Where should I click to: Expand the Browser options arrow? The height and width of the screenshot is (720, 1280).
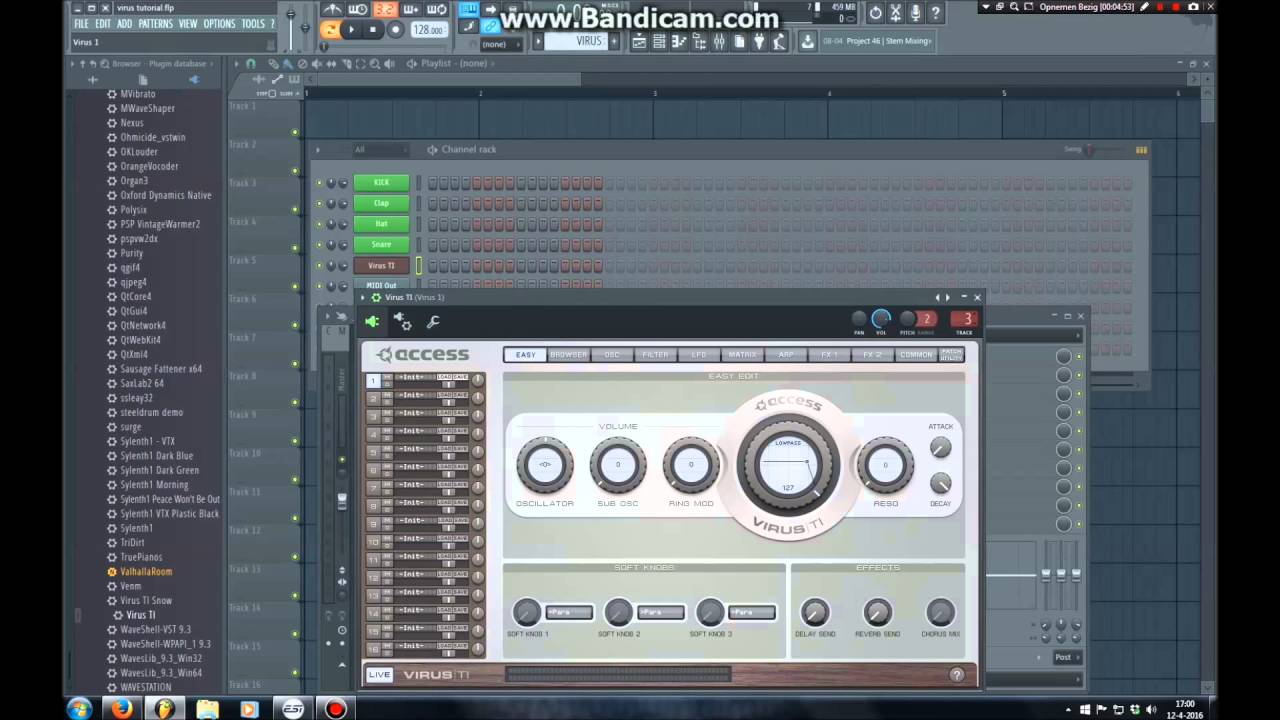tap(72, 63)
